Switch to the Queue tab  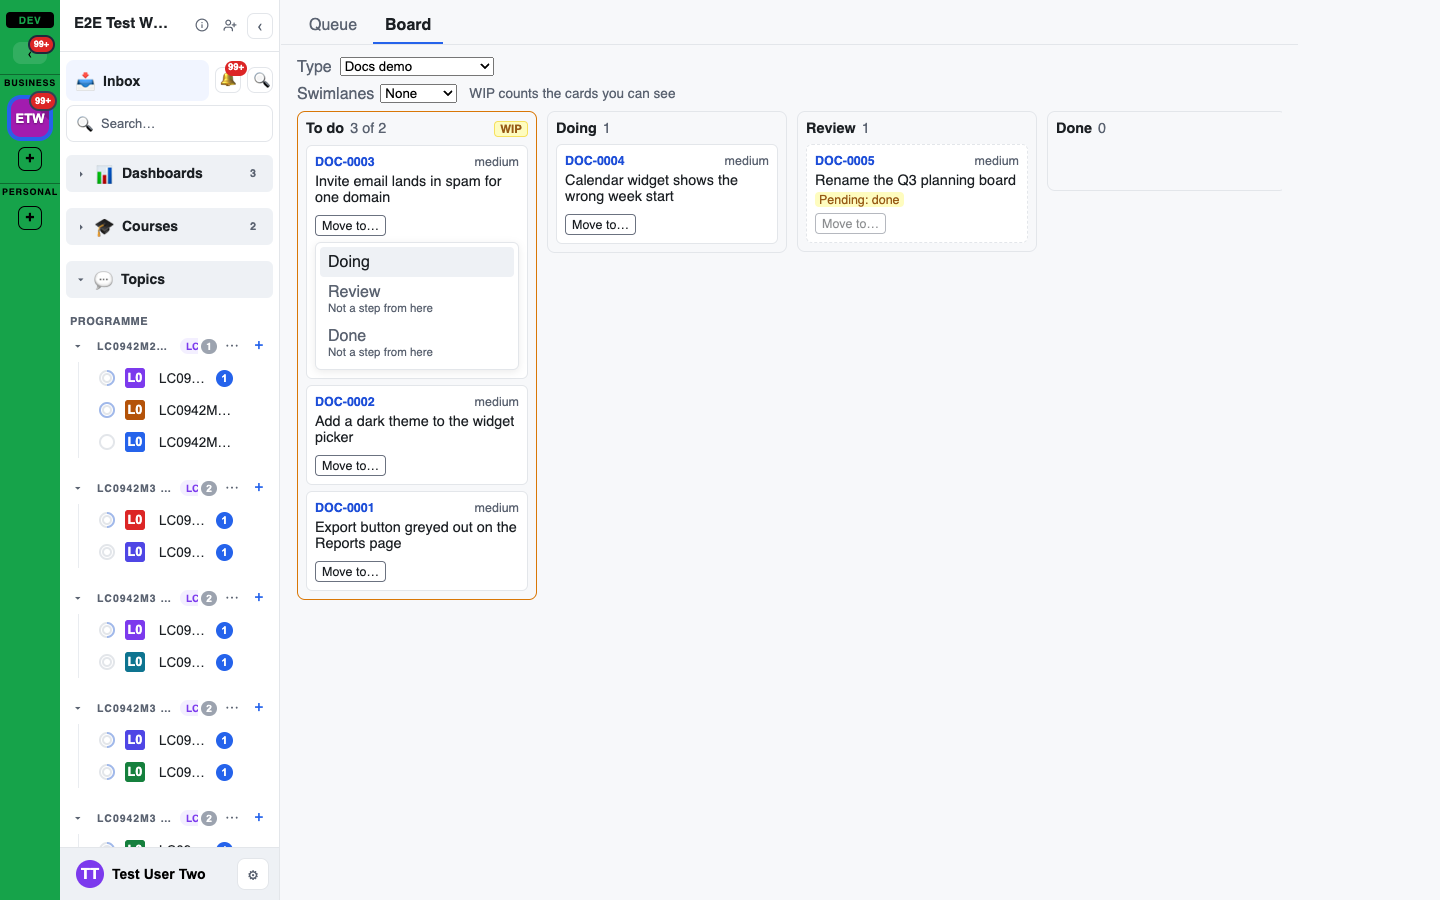(x=333, y=24)
